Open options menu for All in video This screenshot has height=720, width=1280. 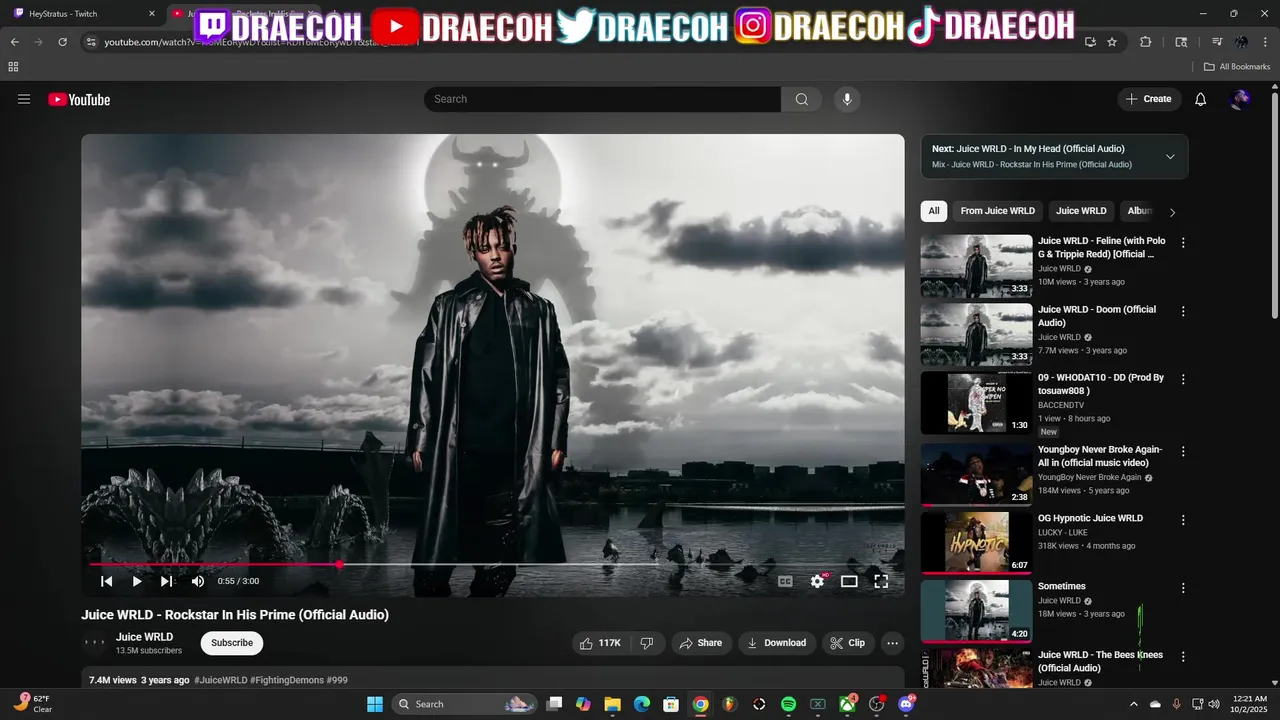click(1183, 452)
